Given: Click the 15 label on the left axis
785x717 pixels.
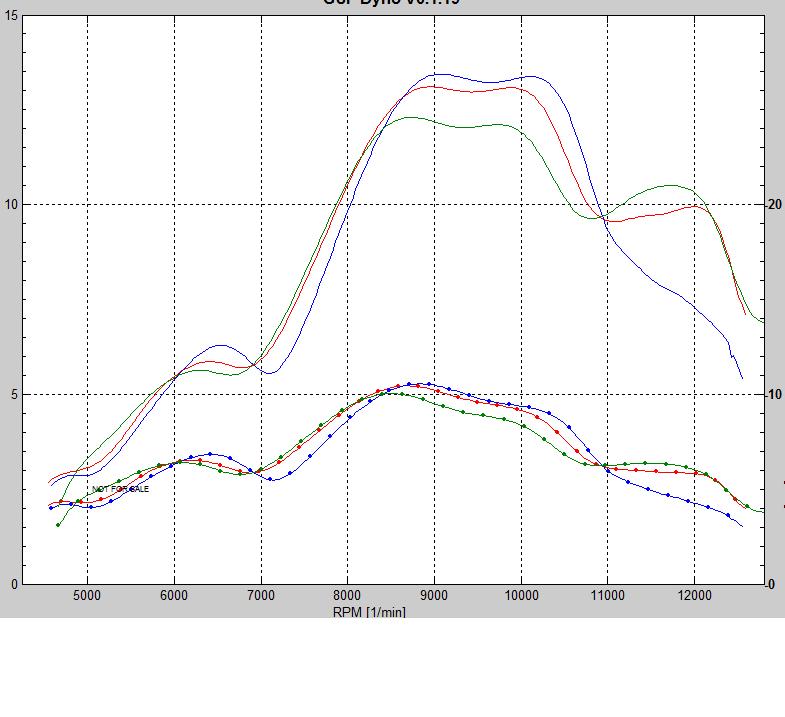Looking at the screenshot, I should click(10, 17).
